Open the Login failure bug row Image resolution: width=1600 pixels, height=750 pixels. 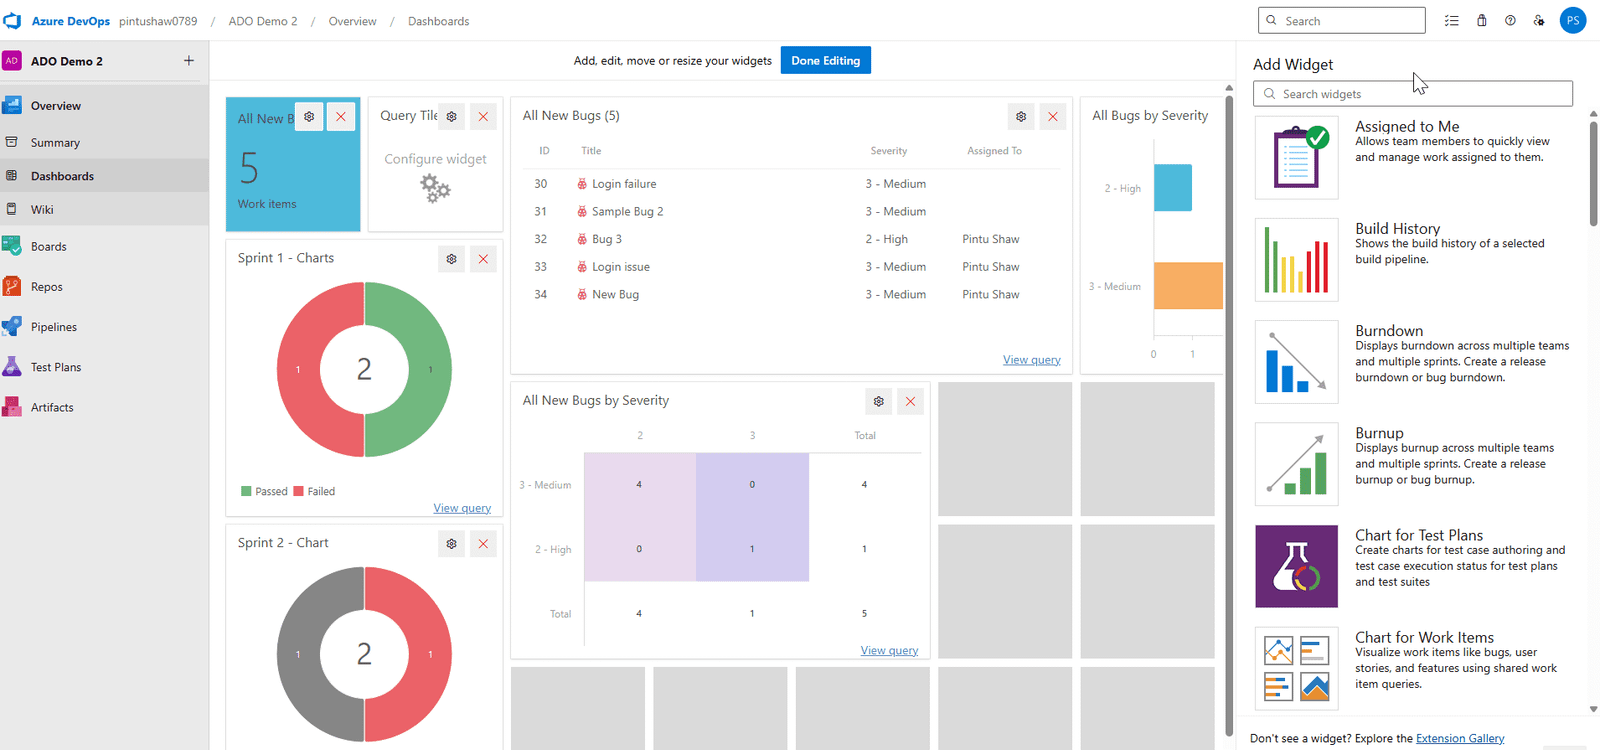click(790, 184)
